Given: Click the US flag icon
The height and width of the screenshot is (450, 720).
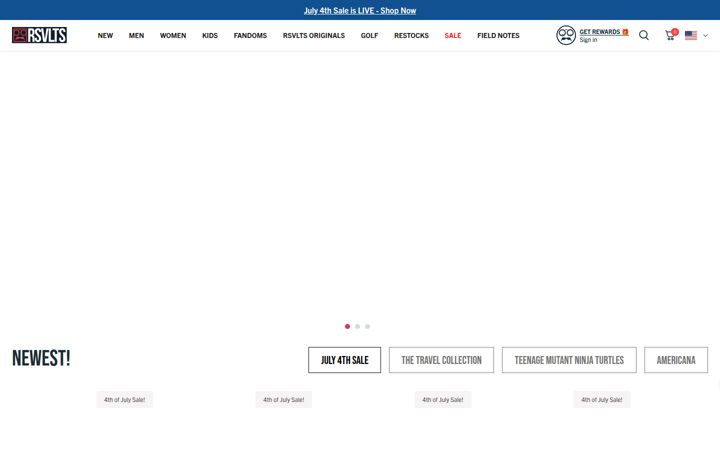Looking at the screenshot, I should tap(691, 35).
